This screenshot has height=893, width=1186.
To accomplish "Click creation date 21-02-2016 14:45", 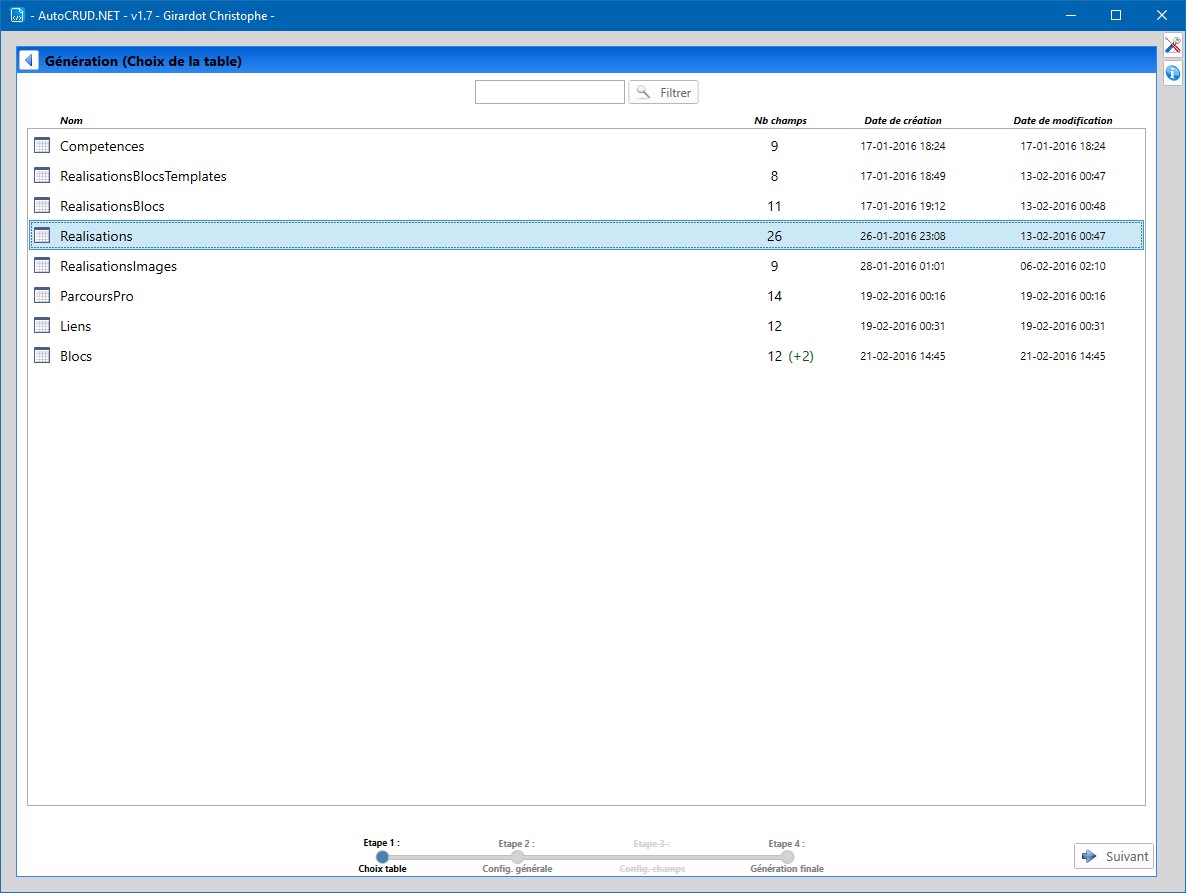I will coord(902,356).
